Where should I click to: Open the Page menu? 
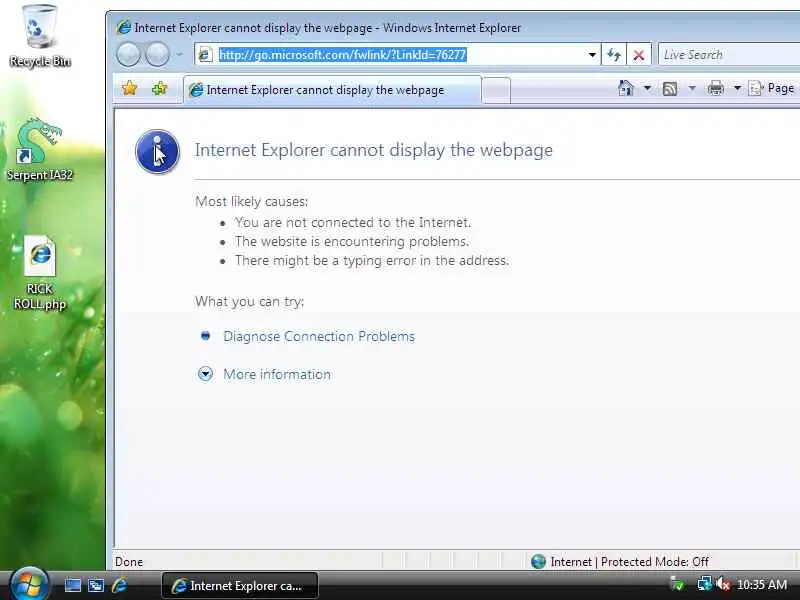(x=771, y=88)
